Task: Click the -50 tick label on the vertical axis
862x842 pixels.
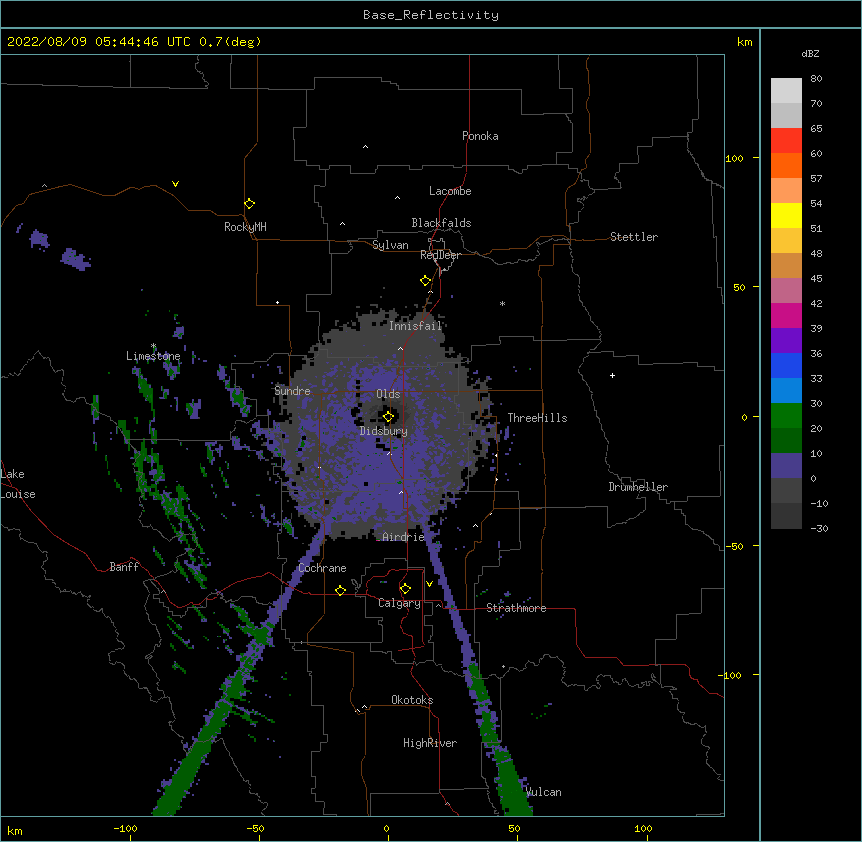Action: pyautogui.click(x=734, y=546)
